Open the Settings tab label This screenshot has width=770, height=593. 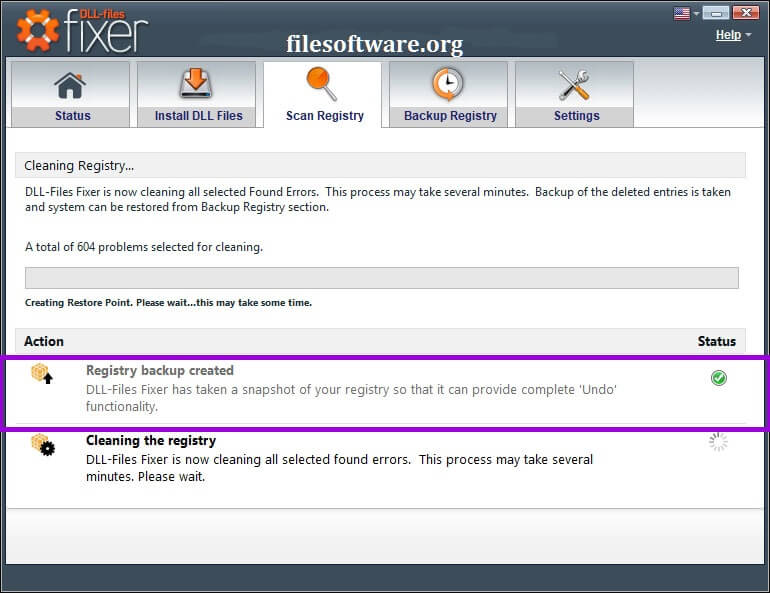(577, 116)
